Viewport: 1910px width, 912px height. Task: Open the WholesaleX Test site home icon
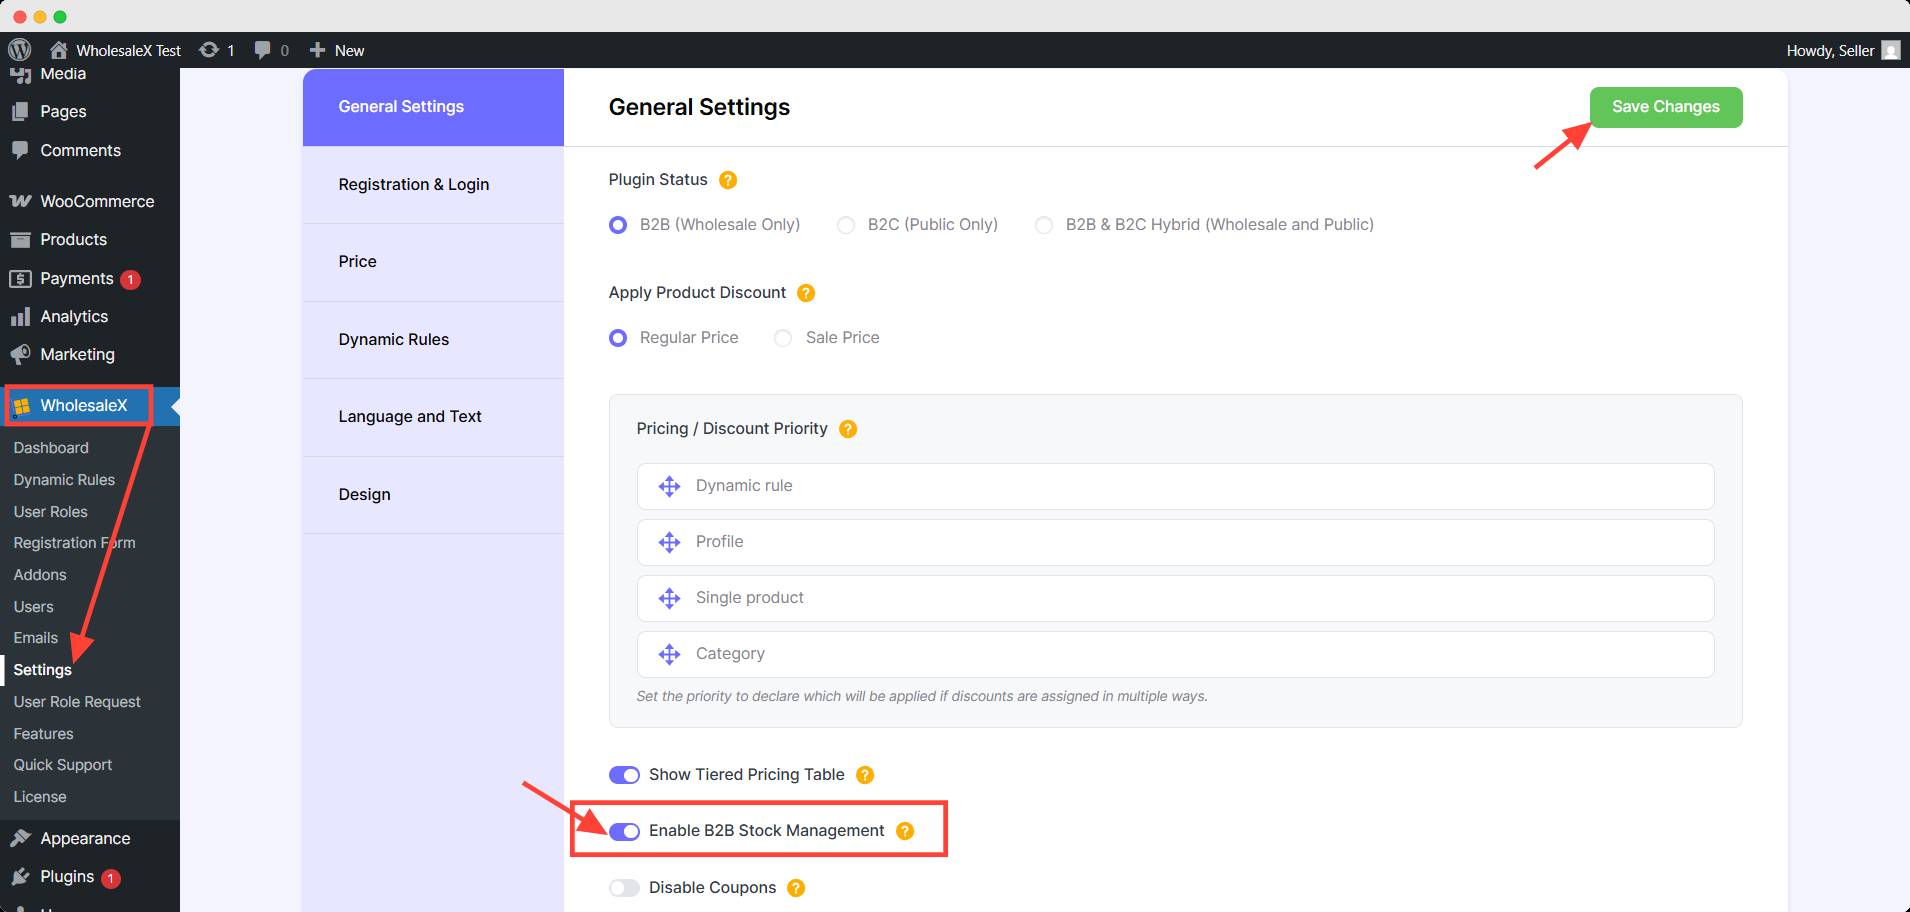59,50
